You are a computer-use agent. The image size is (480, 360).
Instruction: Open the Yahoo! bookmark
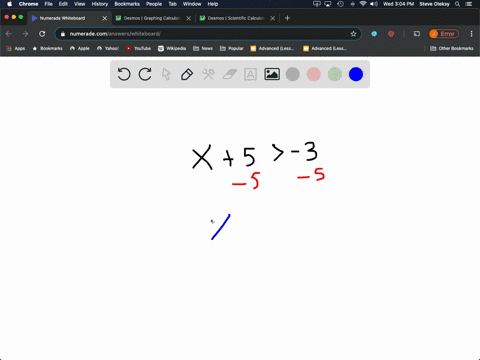click(x=108, y=48)
